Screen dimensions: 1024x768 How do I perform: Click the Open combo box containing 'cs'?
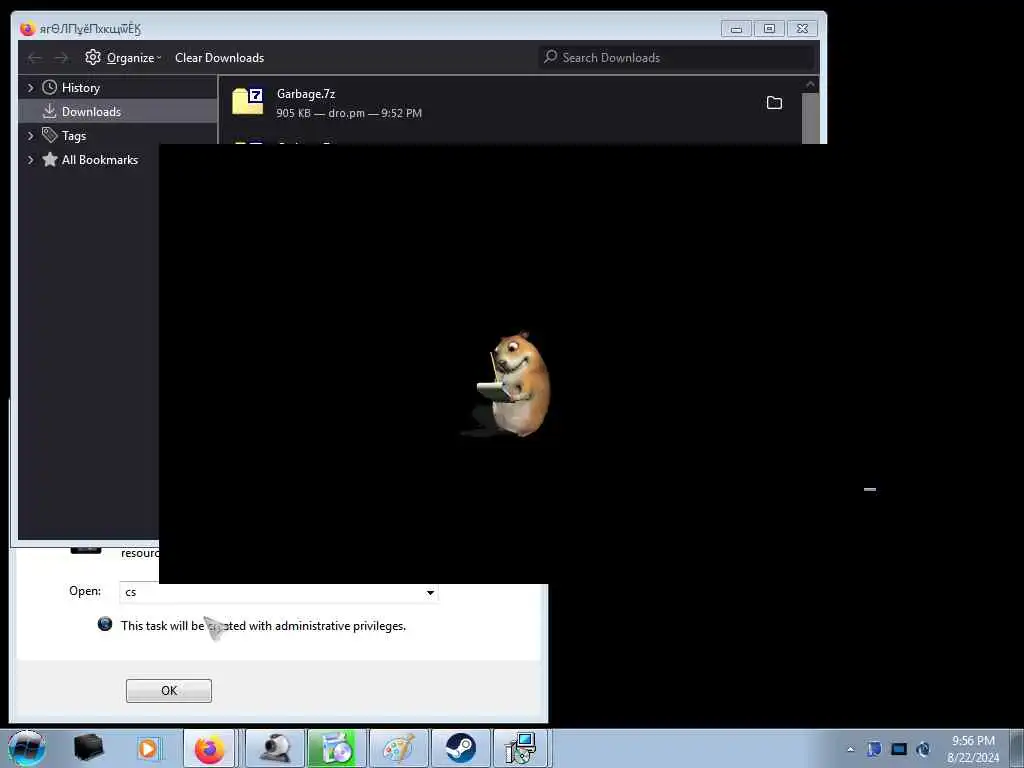(279, 592)
